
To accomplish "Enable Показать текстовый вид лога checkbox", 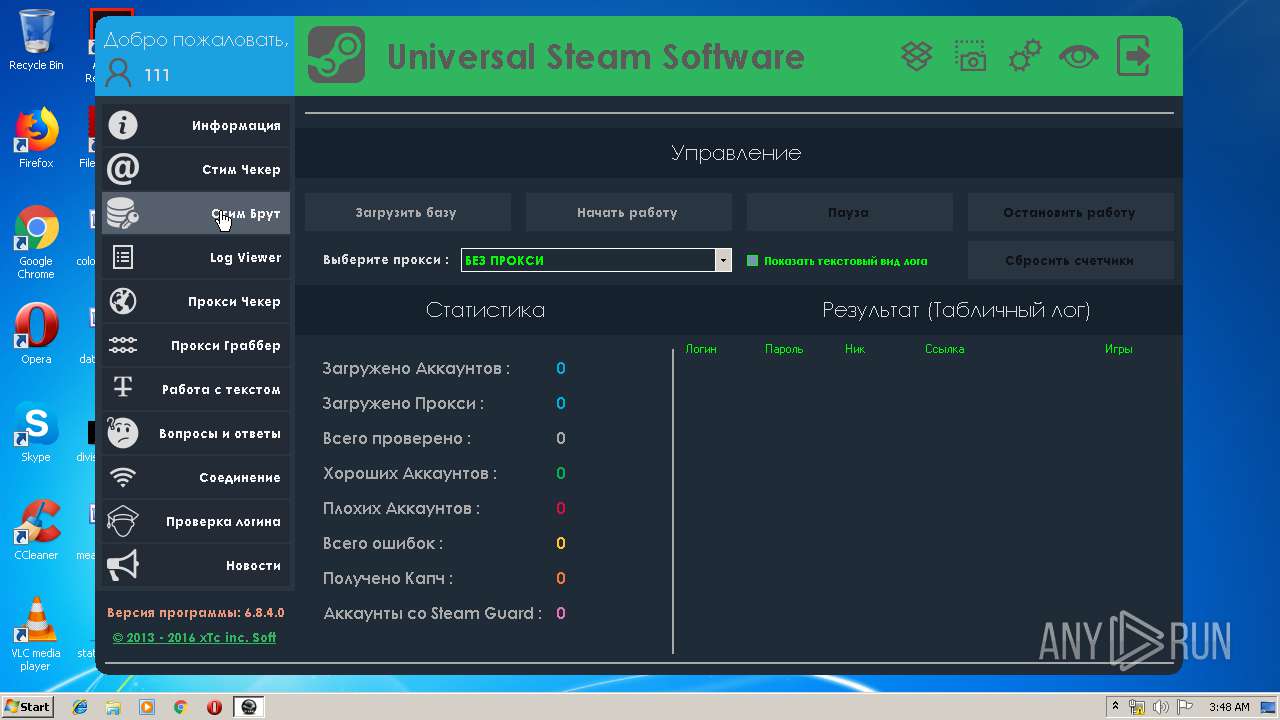I will pos(753,261).
